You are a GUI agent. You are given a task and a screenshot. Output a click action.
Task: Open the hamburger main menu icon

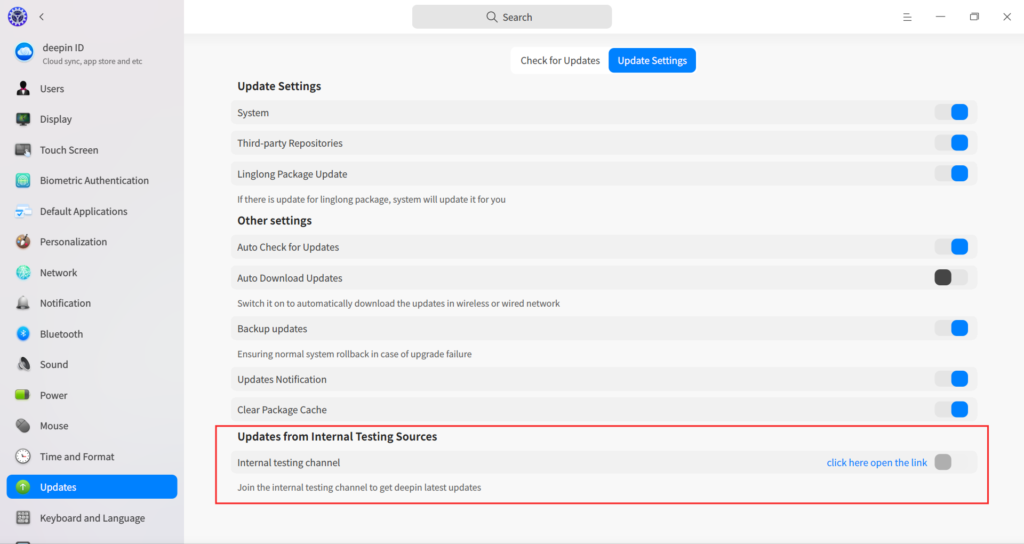click(907, 17)
